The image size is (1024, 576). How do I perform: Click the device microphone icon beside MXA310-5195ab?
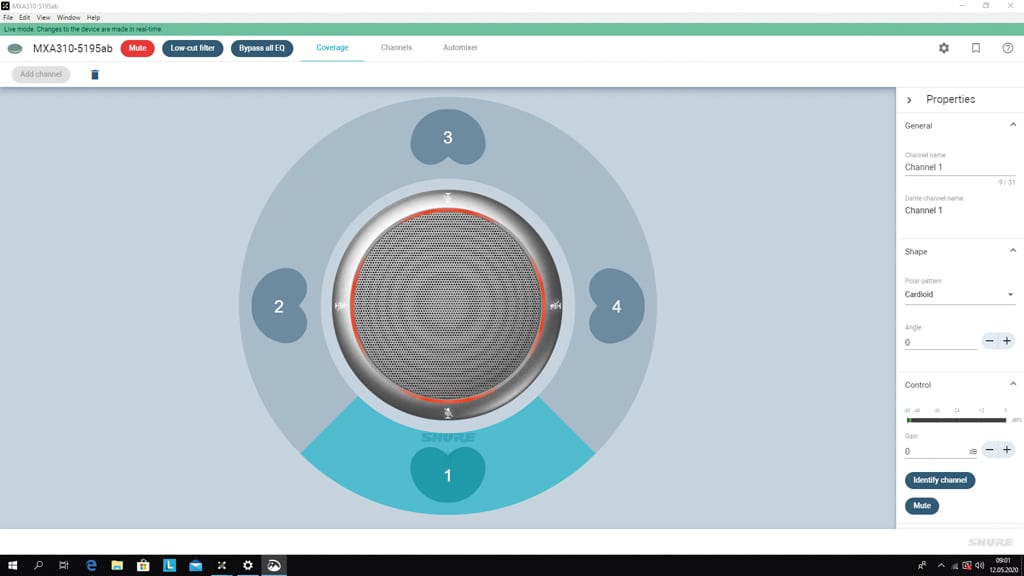(14, 48)
